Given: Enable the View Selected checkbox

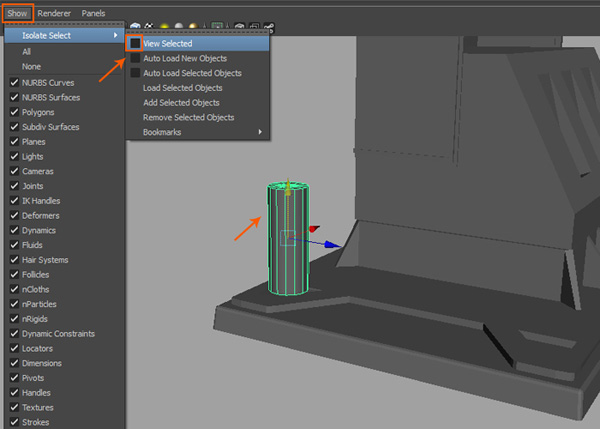Looking at the screenshot, I should tap(134, 44).
